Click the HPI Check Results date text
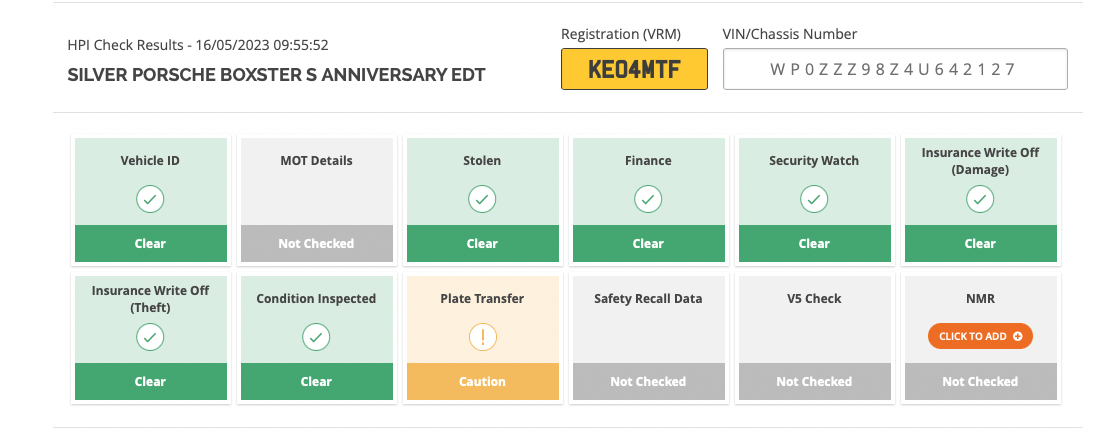The height and width of the screenshot is (437, 1119). point(198,45)
